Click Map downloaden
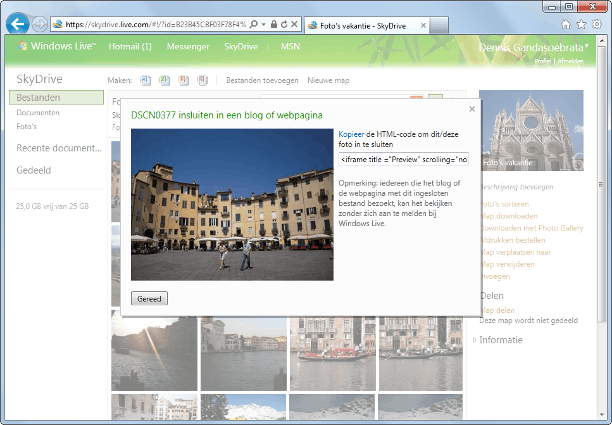Image resolution: width=612 pixels, height=425 pixels. pos(509,216)
